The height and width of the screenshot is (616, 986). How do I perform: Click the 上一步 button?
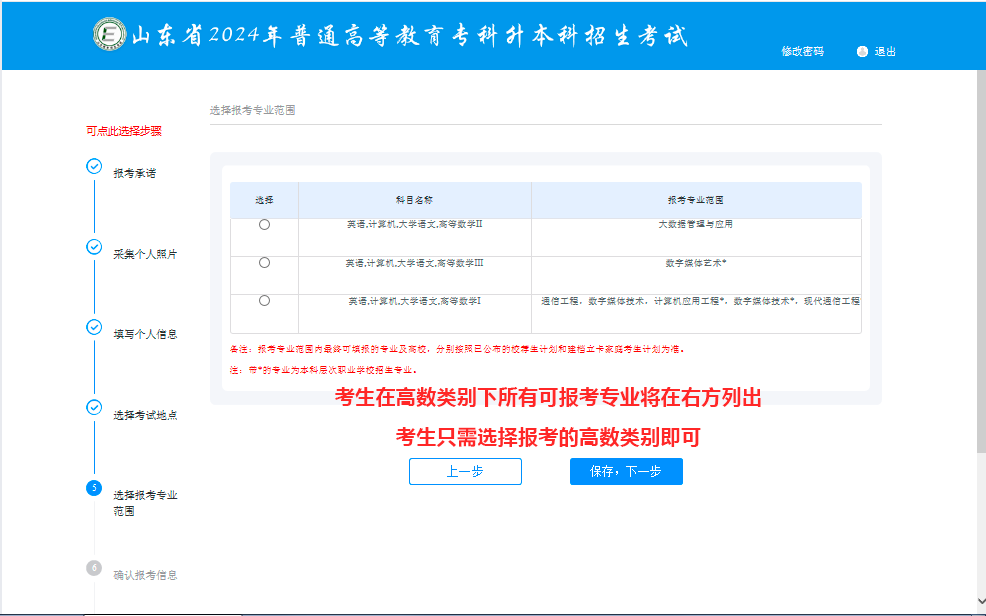point(465,471)
